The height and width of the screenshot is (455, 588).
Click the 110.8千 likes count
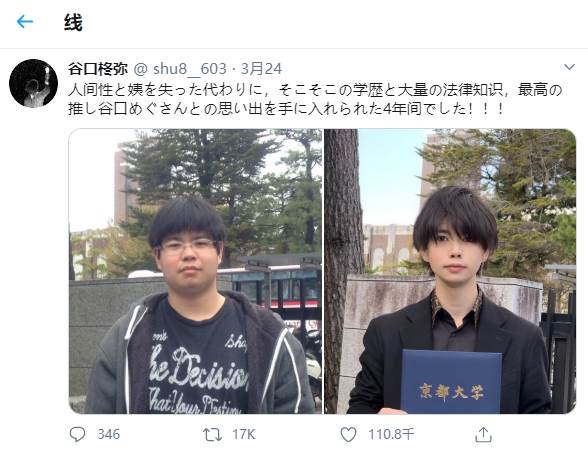click(x=391, y=434)
